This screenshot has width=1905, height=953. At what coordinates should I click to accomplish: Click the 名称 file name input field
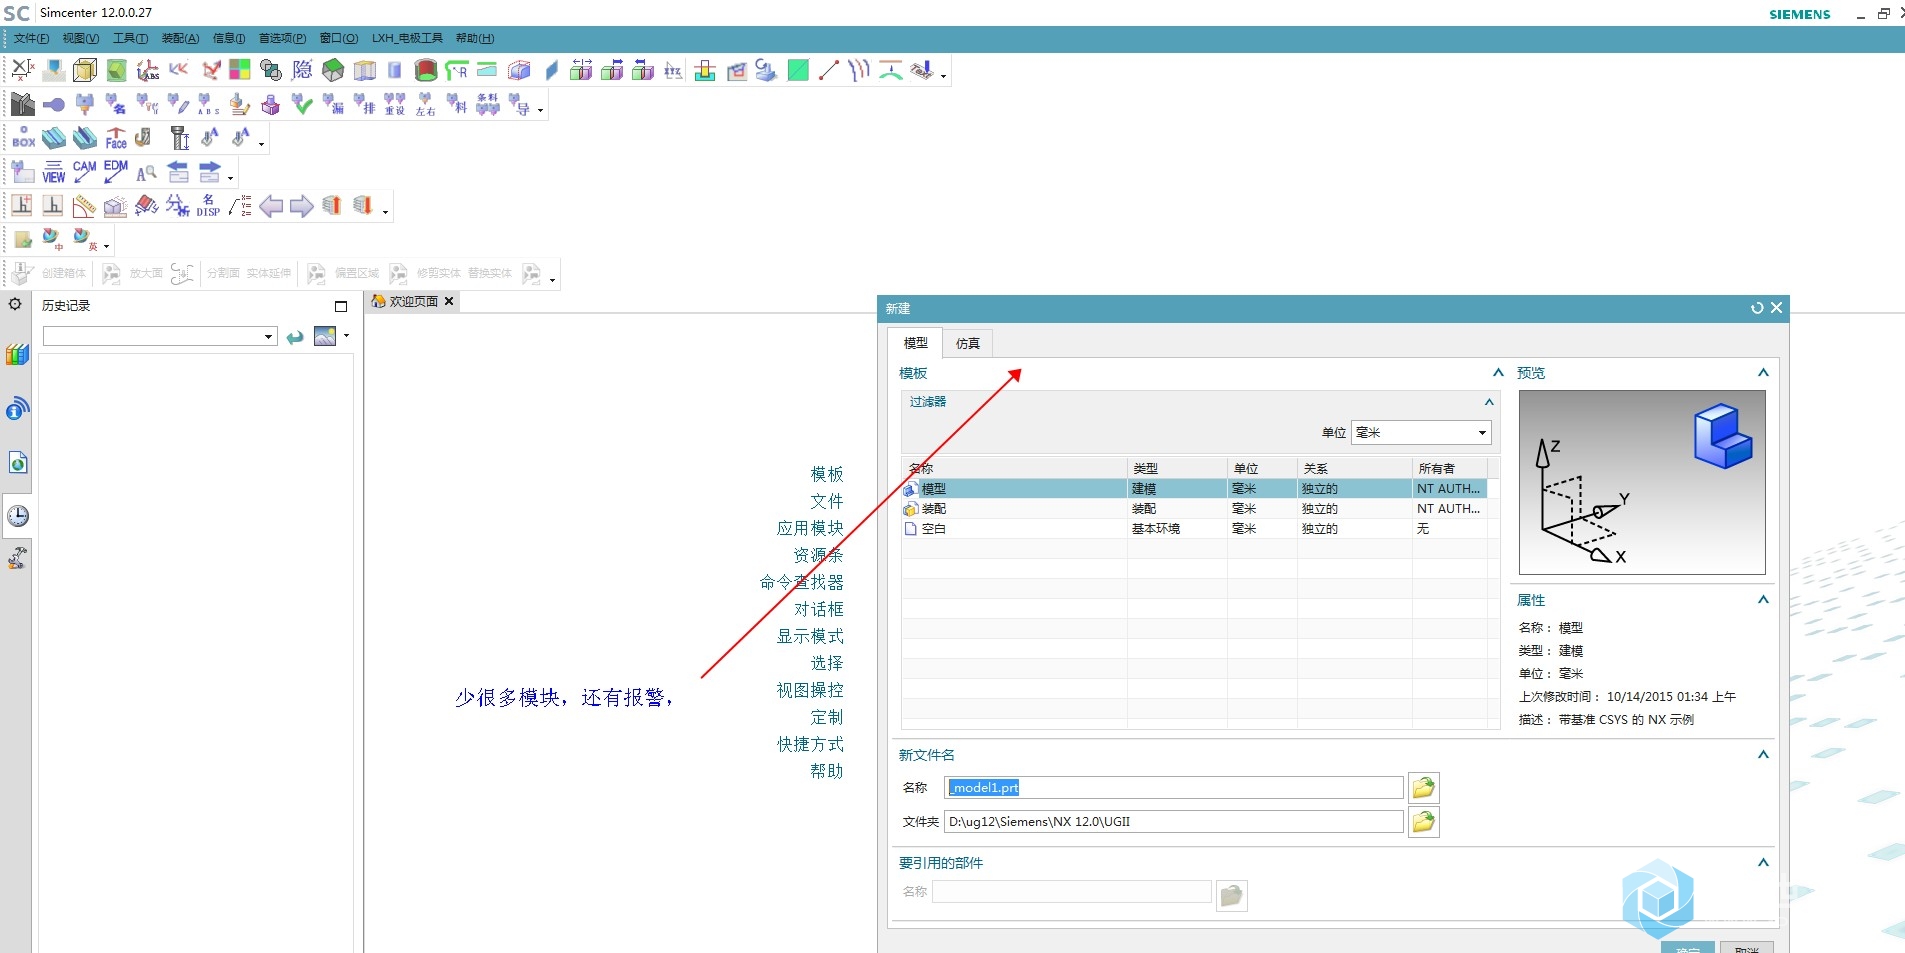1174,788
